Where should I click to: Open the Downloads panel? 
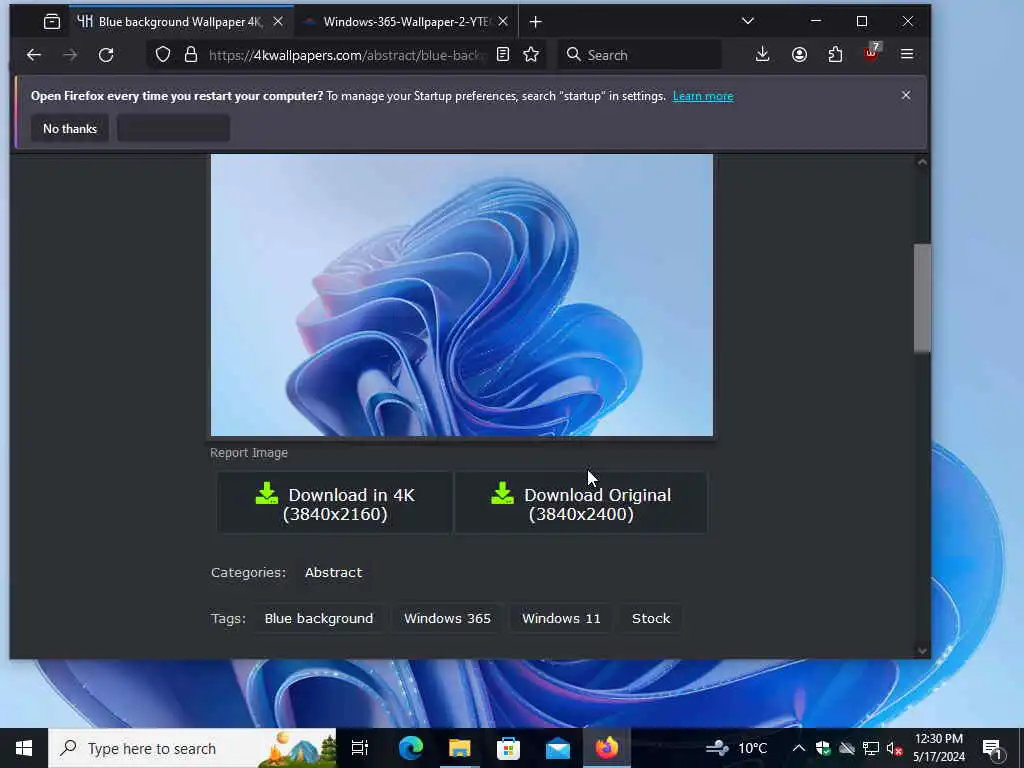[x=762, y=54]
